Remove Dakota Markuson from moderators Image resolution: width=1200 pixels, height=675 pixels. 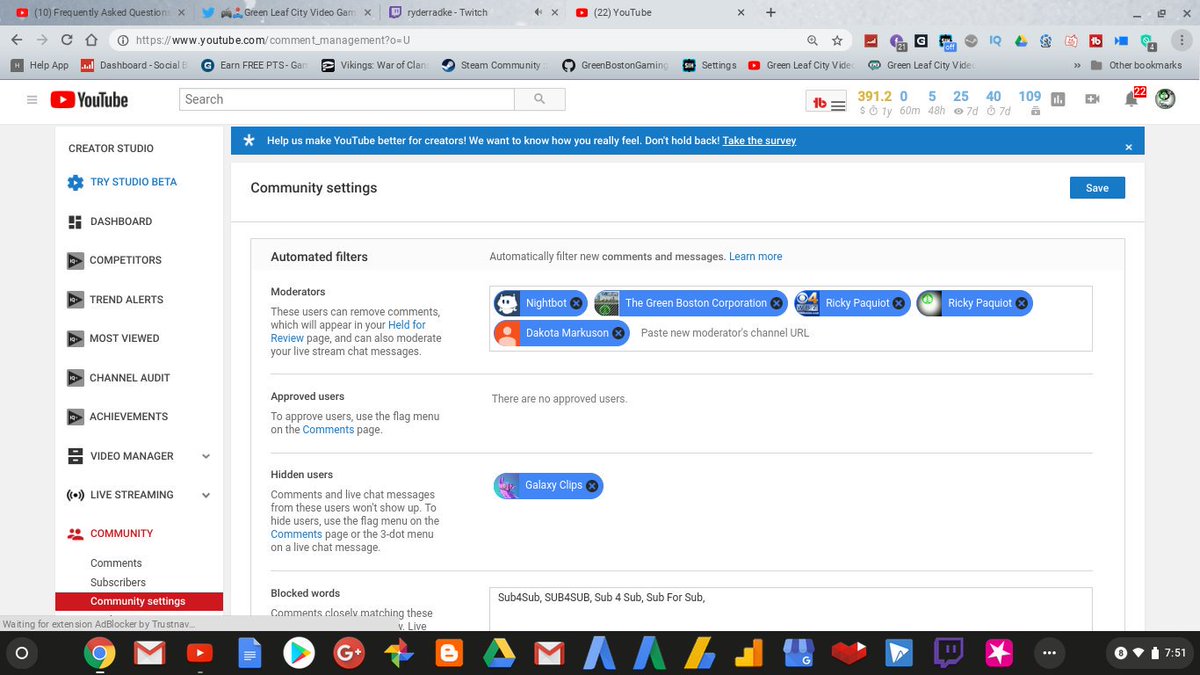[618, 333]
